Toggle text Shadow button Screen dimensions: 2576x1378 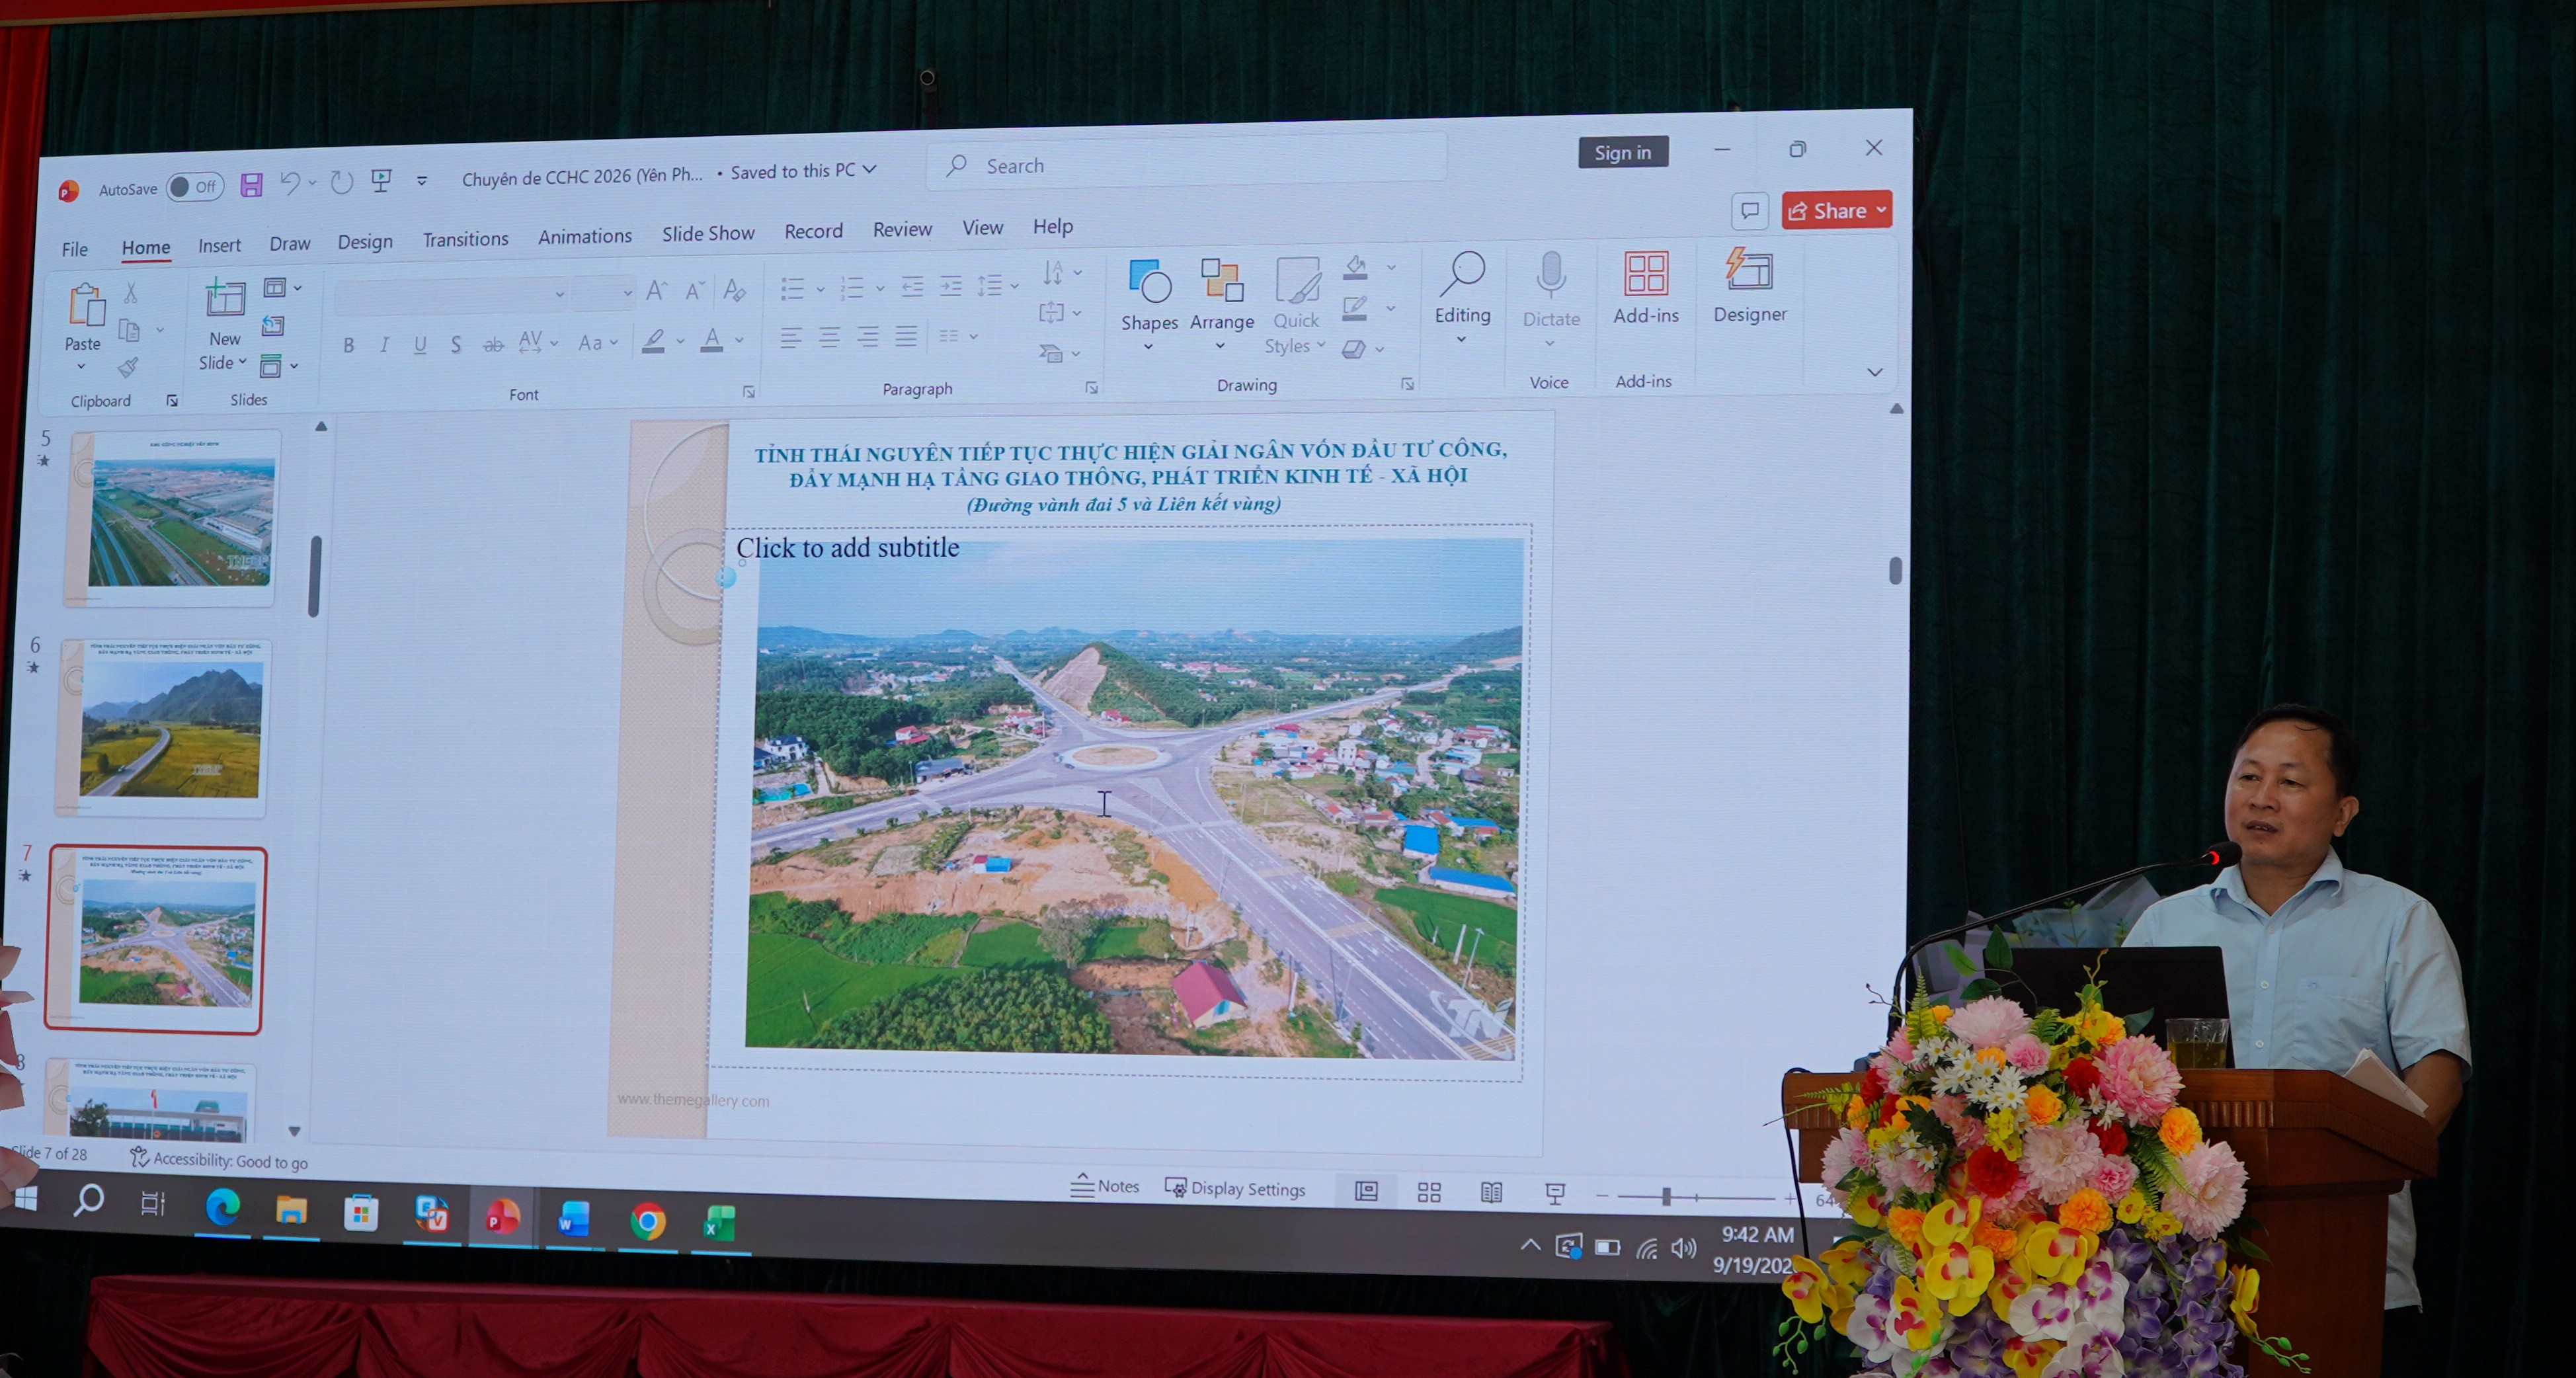456,345
